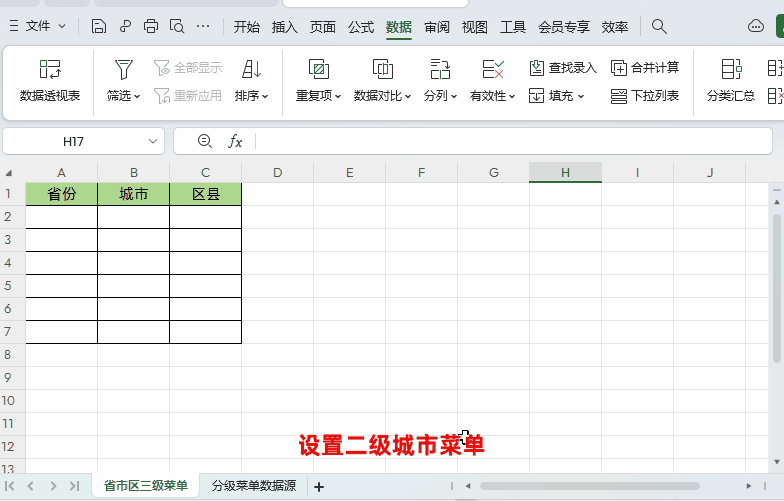784x501 pixels.
Task: Open the name box dropdown arrow
Action: (153, 142)
